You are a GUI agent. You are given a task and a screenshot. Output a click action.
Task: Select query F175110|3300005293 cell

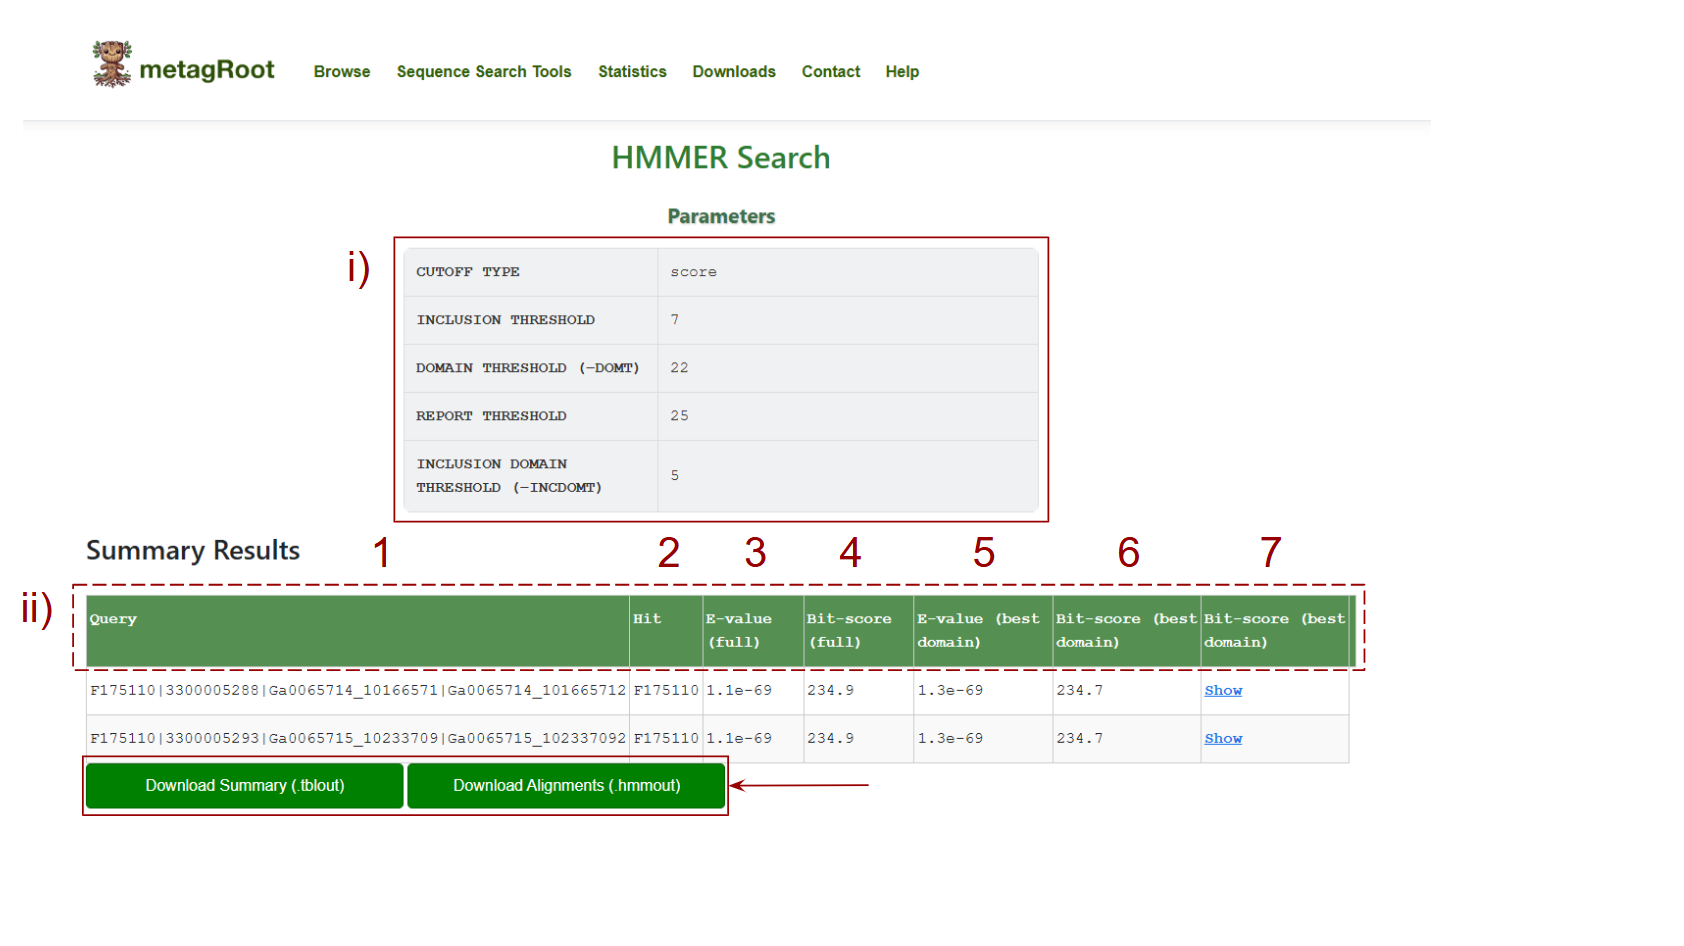click(358, 739)
